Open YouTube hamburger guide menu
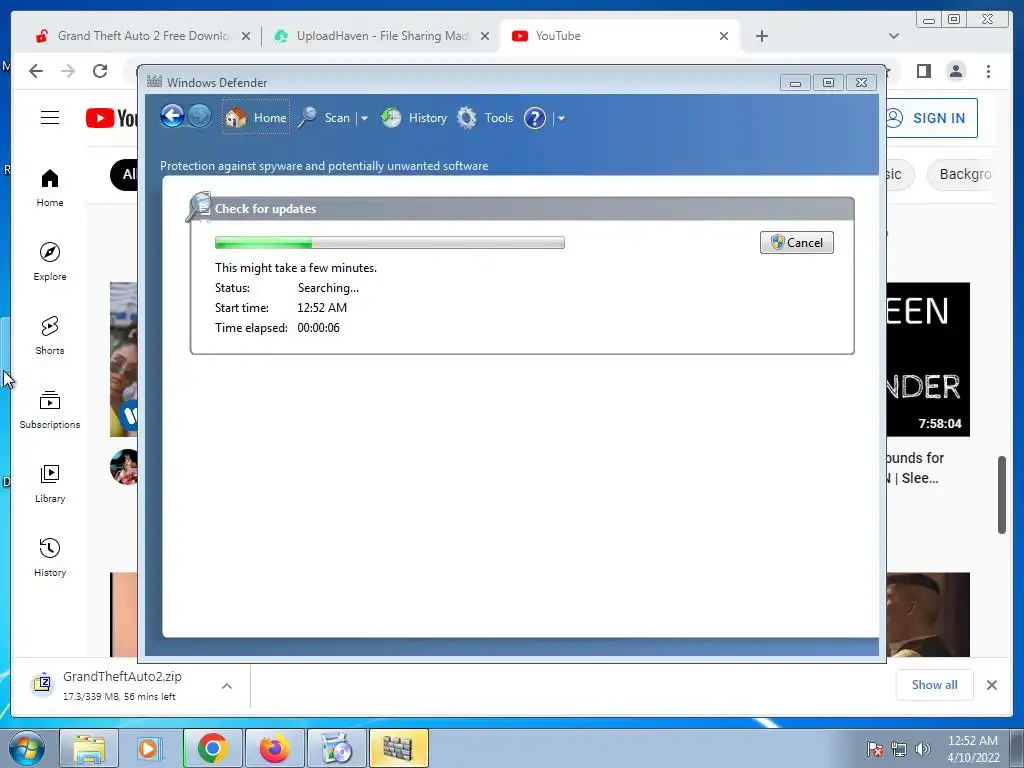The width and height of the screenshot is (1024, 768). pos(50,118)
